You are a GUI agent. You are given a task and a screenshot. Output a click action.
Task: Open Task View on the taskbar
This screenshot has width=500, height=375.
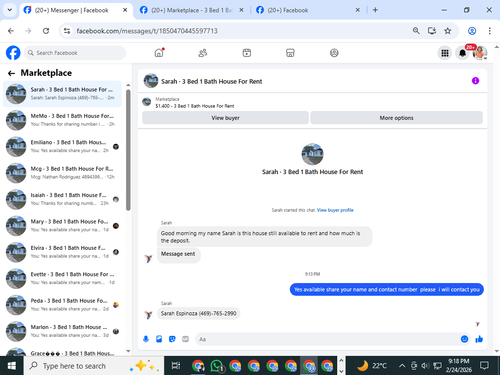point(176,366)
